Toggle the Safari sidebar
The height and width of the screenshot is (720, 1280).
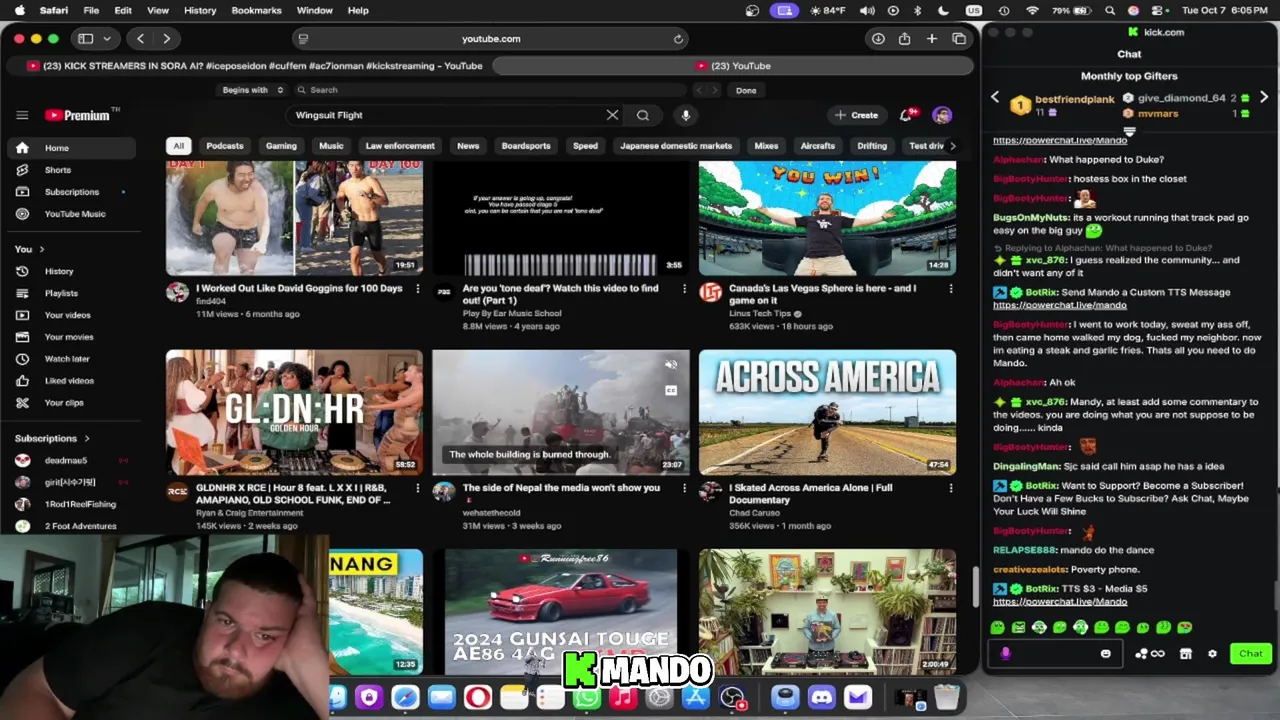(86, 39)
